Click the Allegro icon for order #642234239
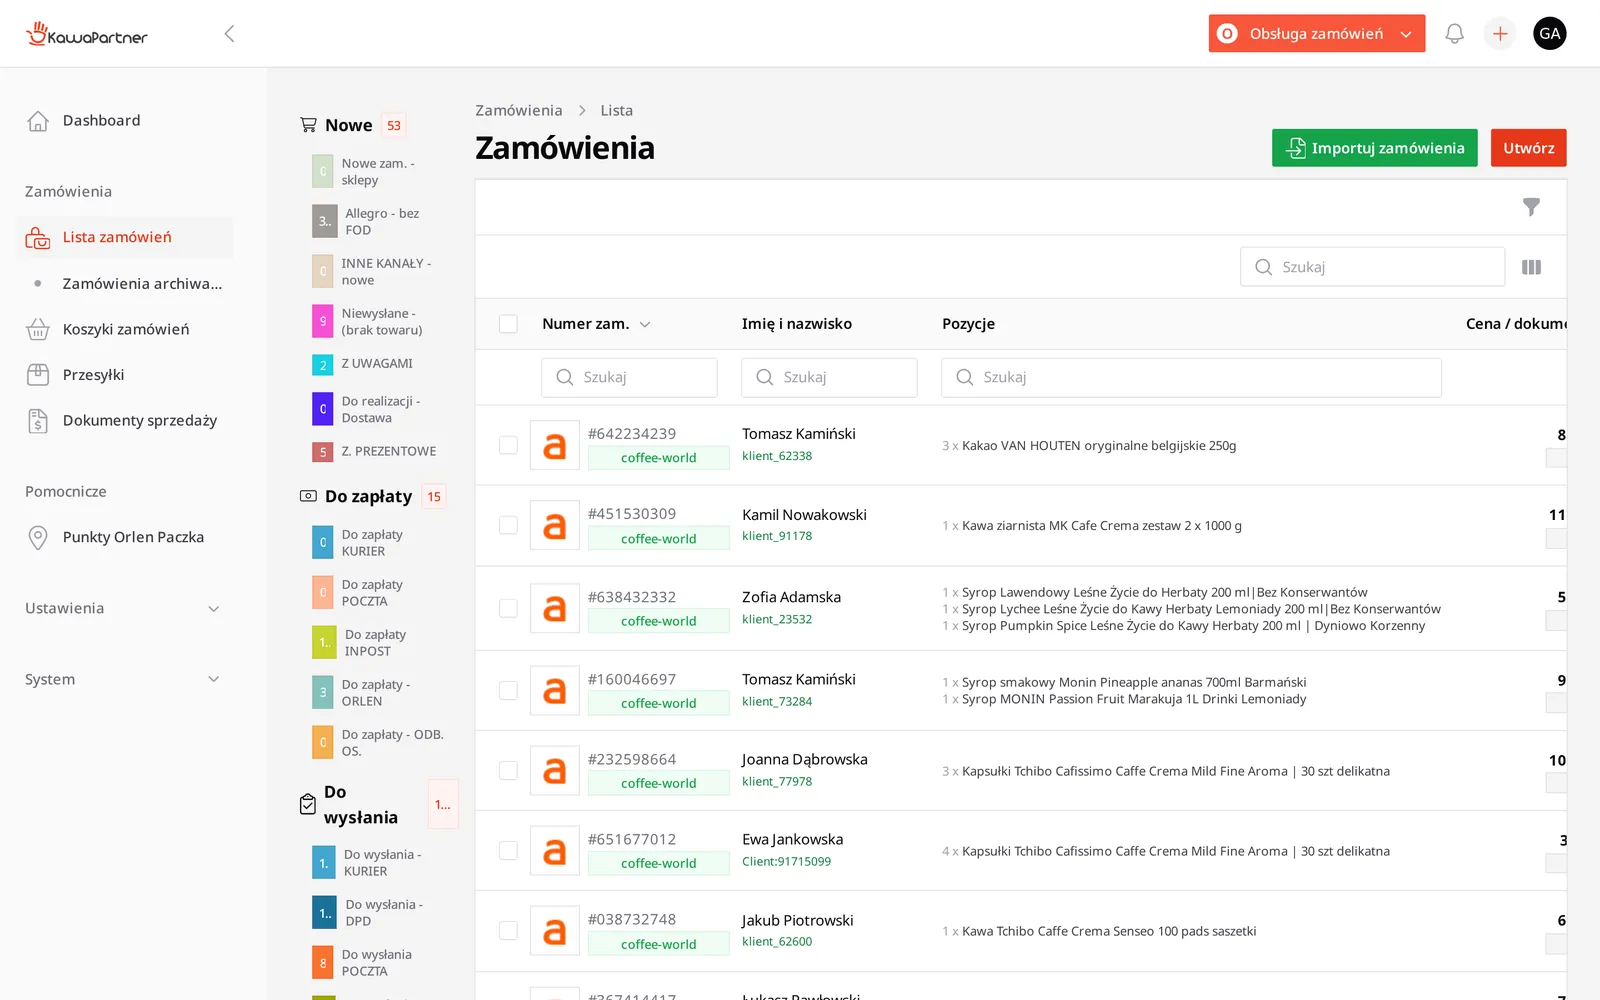The image size is (1600, 1000). click(555, 446)
